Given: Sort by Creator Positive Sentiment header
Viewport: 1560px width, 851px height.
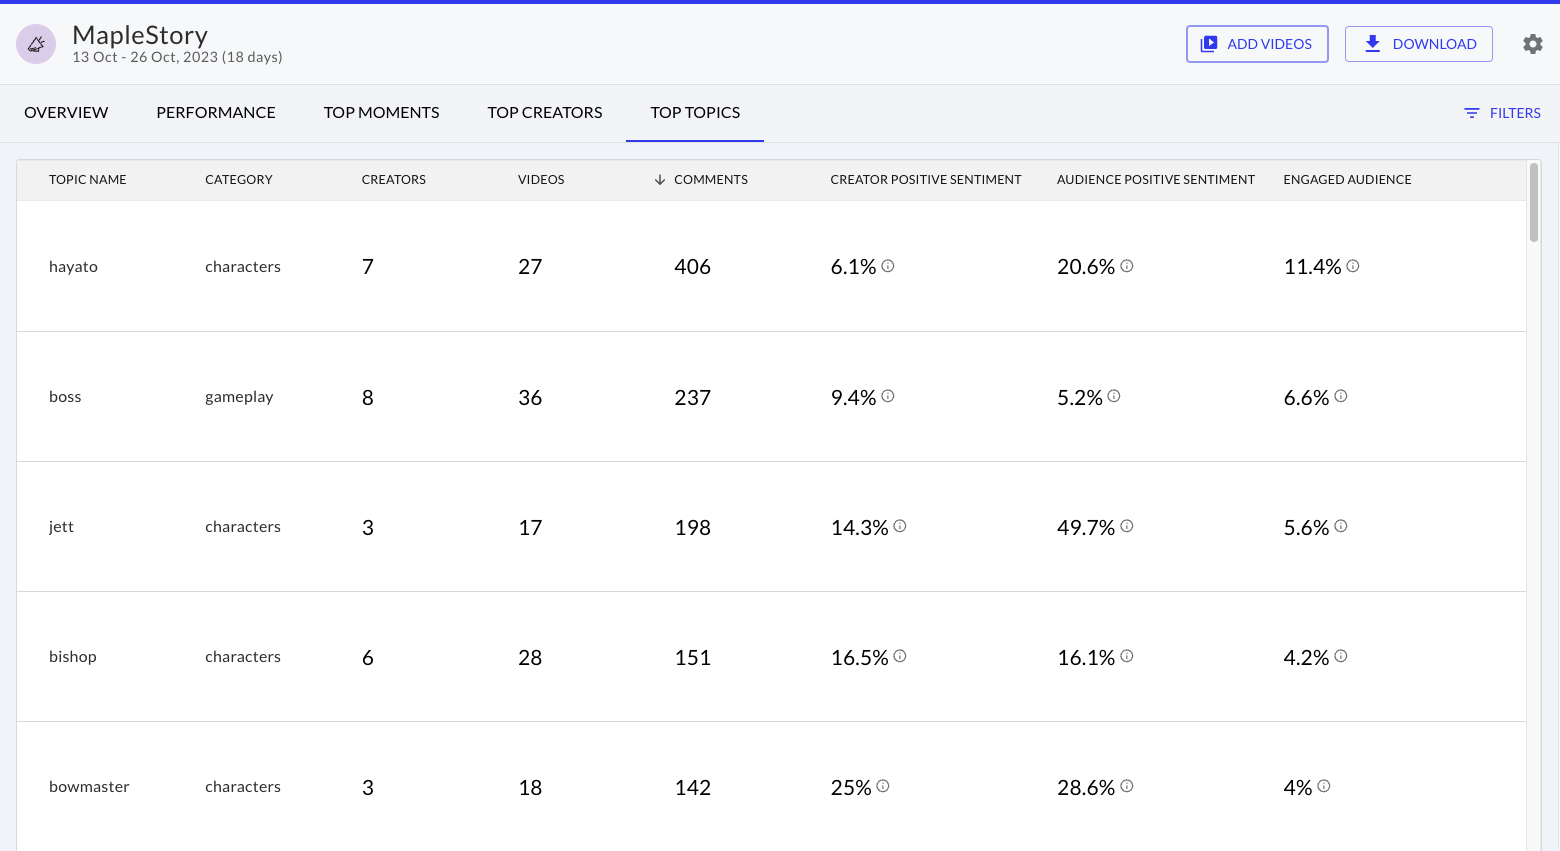Looking at the screenshot, I should [926, 180].
